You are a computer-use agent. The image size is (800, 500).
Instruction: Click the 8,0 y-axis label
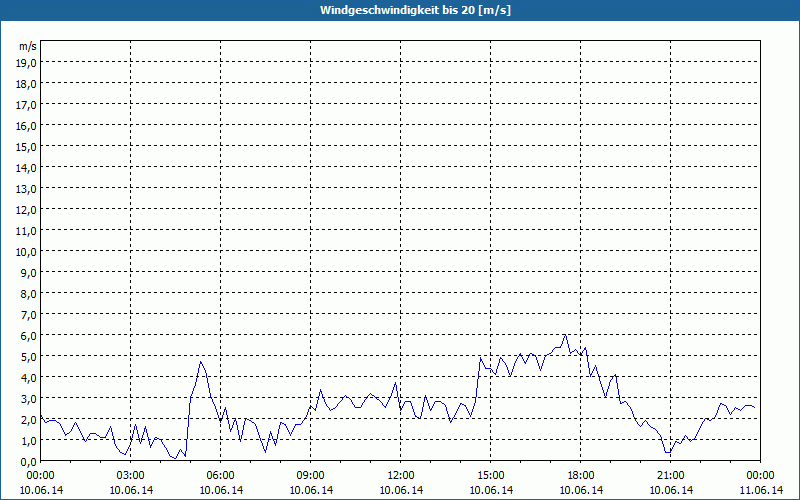pyautogui.click(x=30, y=294)
